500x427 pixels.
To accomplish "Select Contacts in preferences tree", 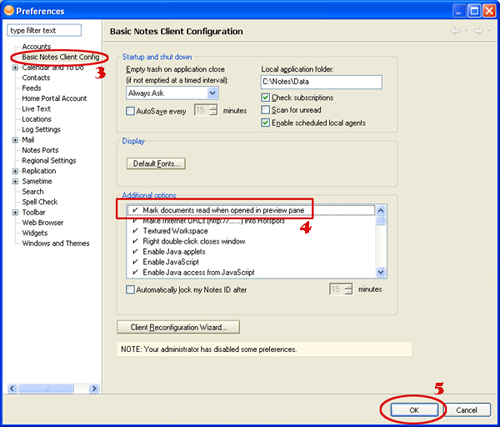I will [x=36, y=78].
